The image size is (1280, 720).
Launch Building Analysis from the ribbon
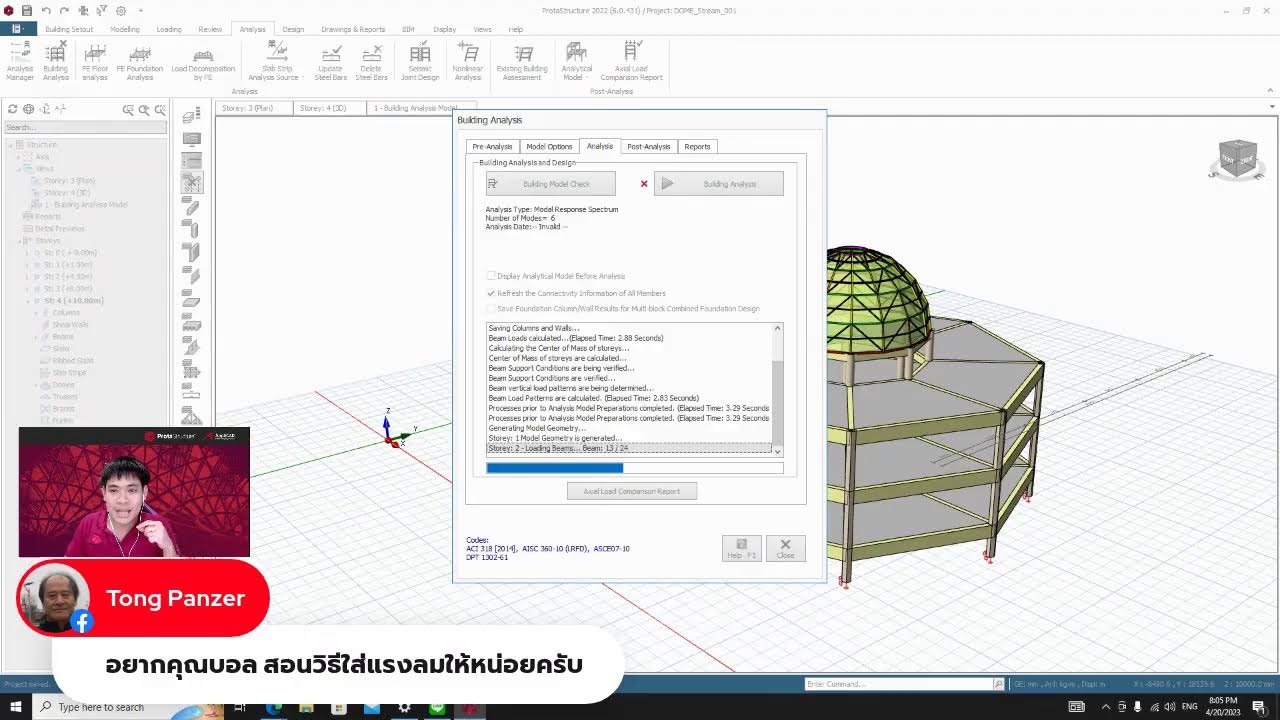point(56,61)
